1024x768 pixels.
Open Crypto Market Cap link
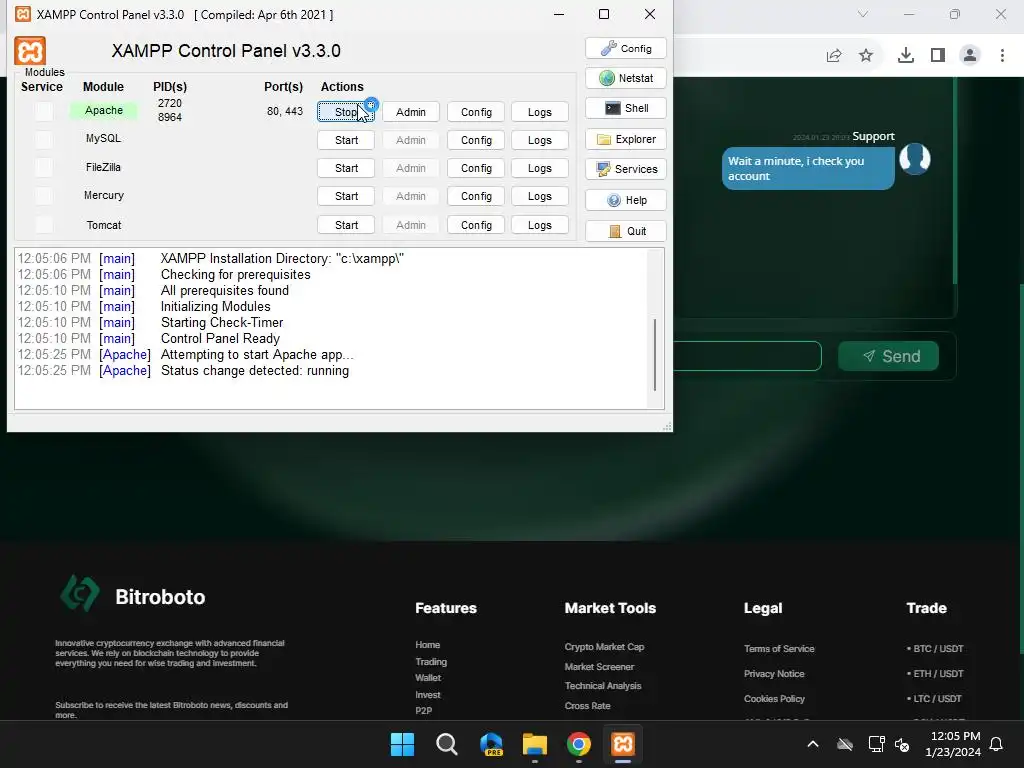pyautogui.click(x=605, y=647)
